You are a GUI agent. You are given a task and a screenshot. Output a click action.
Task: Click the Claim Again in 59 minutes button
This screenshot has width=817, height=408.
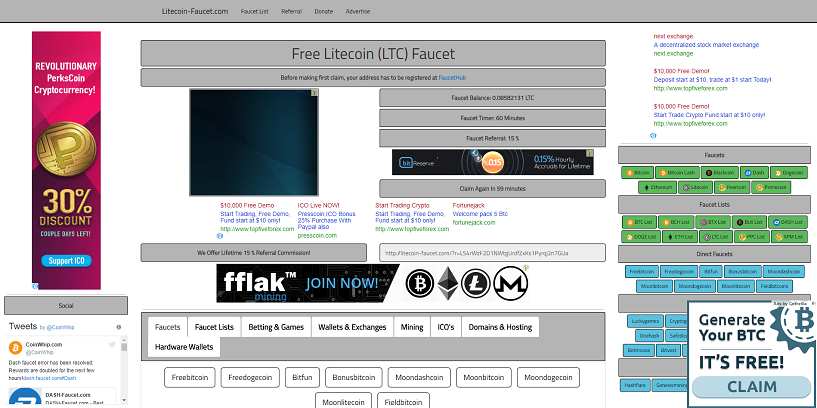coord(492,189)
